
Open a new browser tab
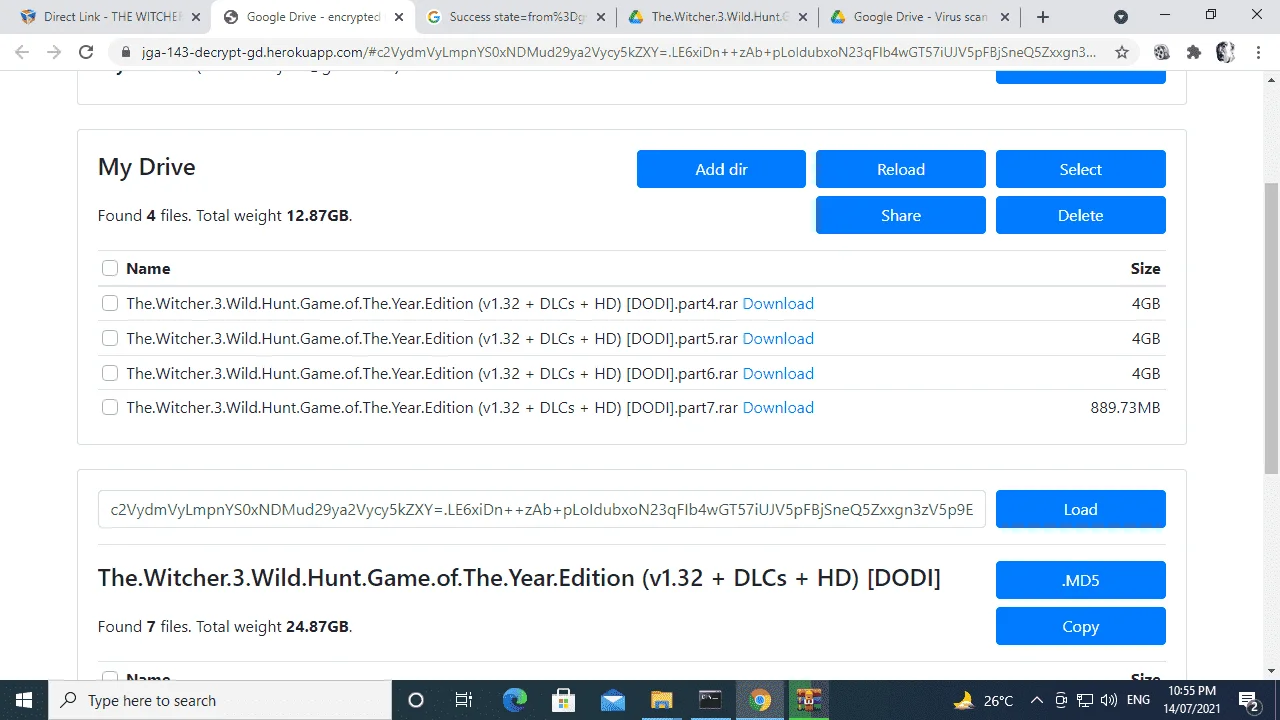(x=1043, y=17)
